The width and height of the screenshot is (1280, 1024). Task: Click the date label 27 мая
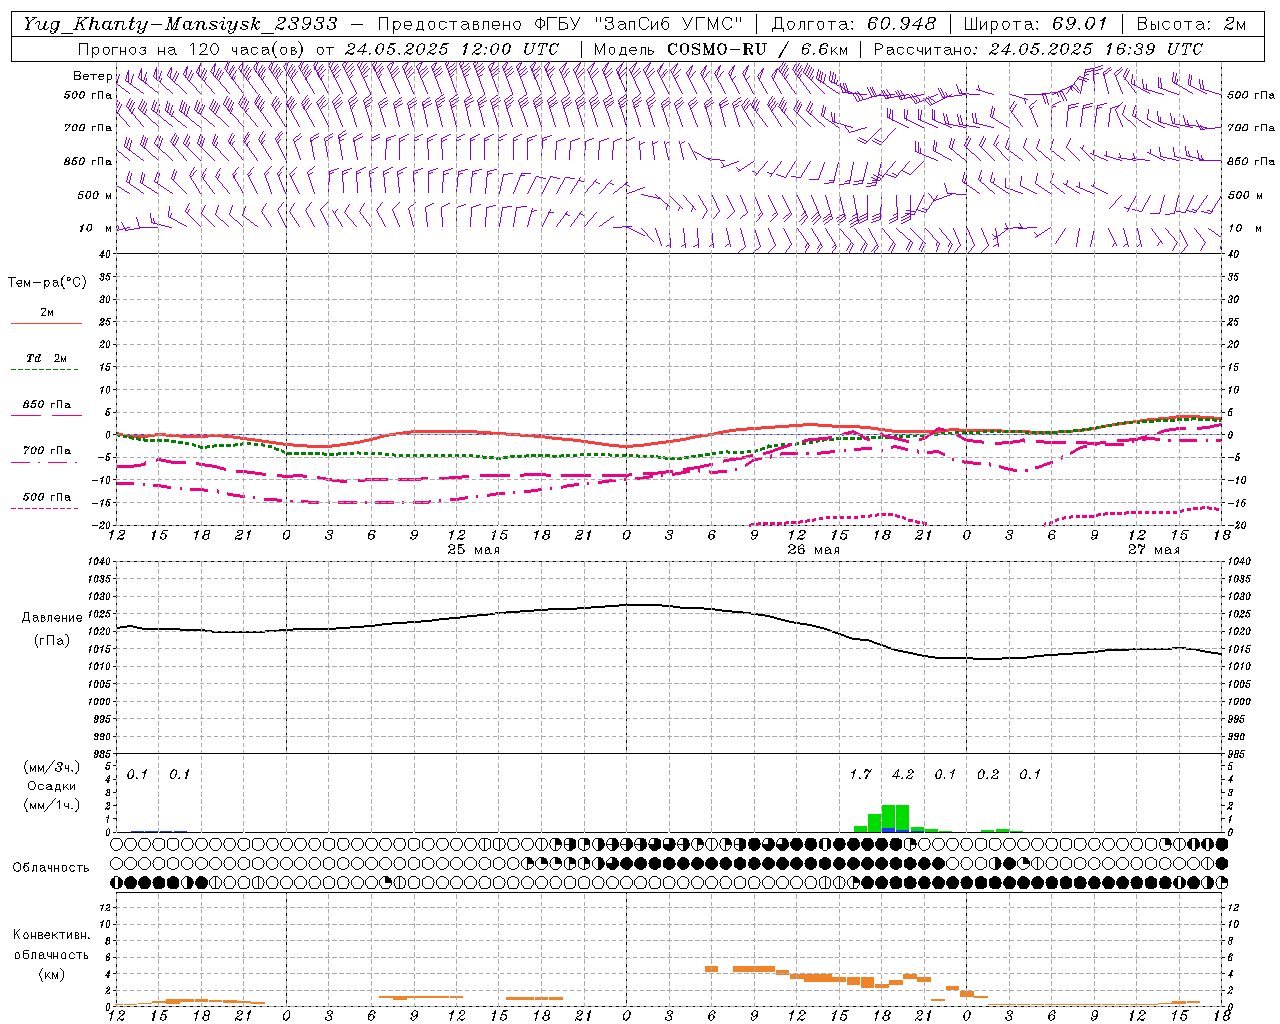pos(1153,550)
